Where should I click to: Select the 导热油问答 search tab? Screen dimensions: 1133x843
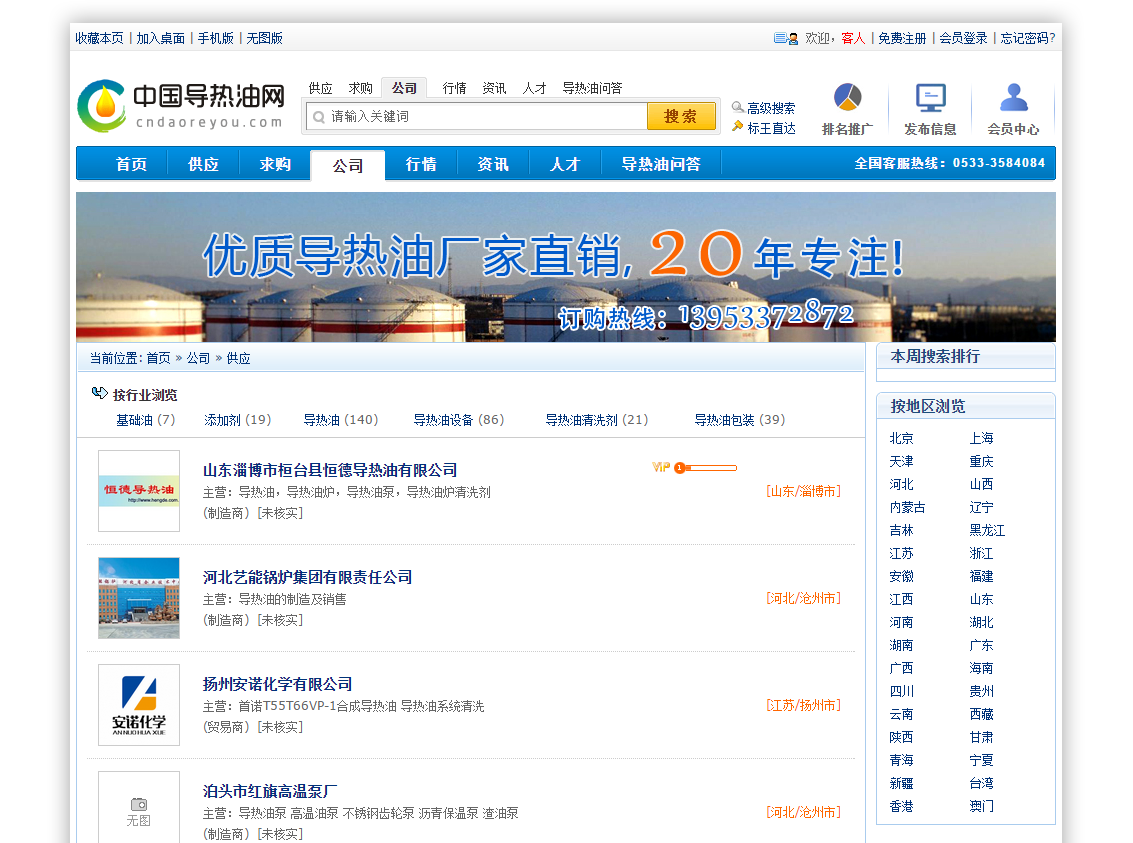[593, 88]
